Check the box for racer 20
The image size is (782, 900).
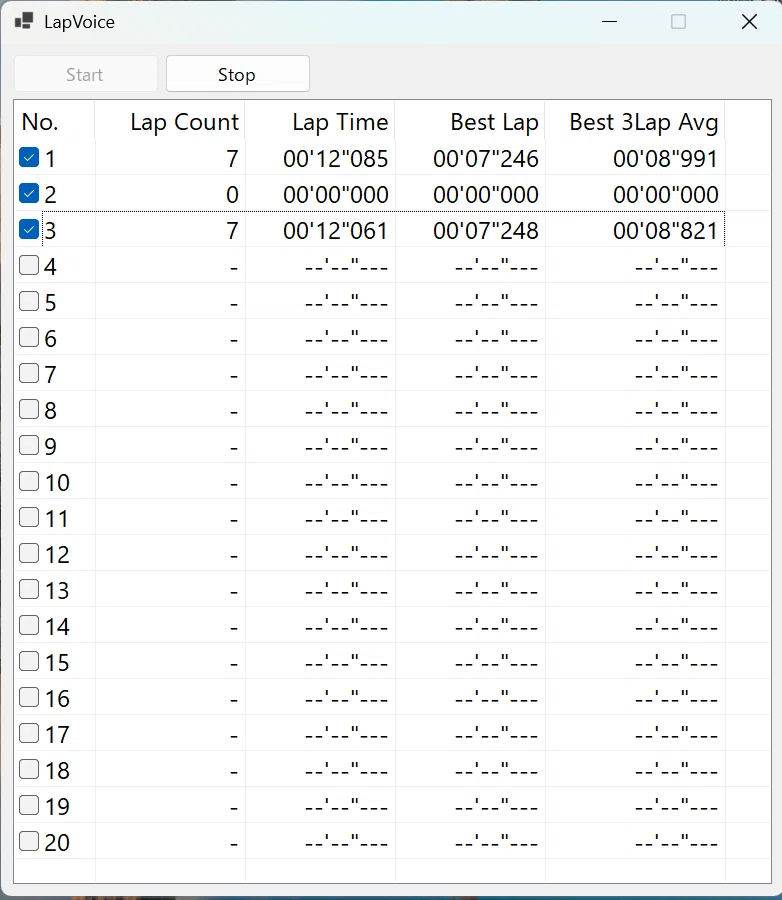(x=29, y=841)
